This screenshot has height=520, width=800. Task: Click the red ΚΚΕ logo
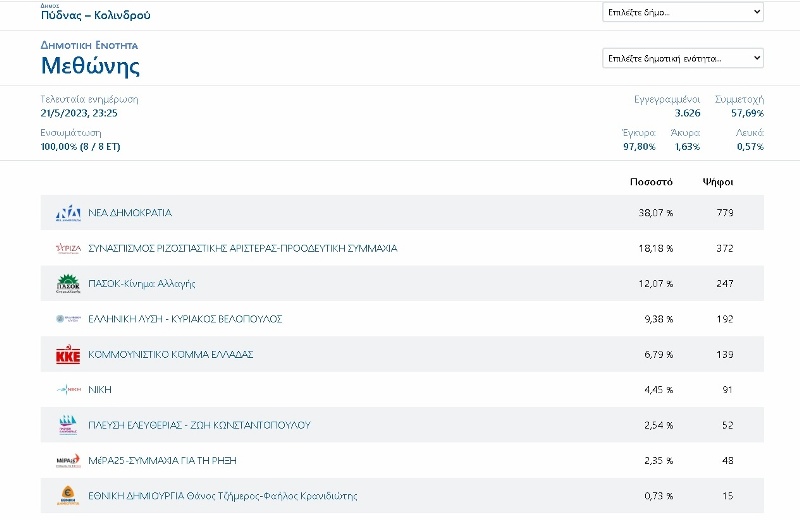tap(68, 354)
